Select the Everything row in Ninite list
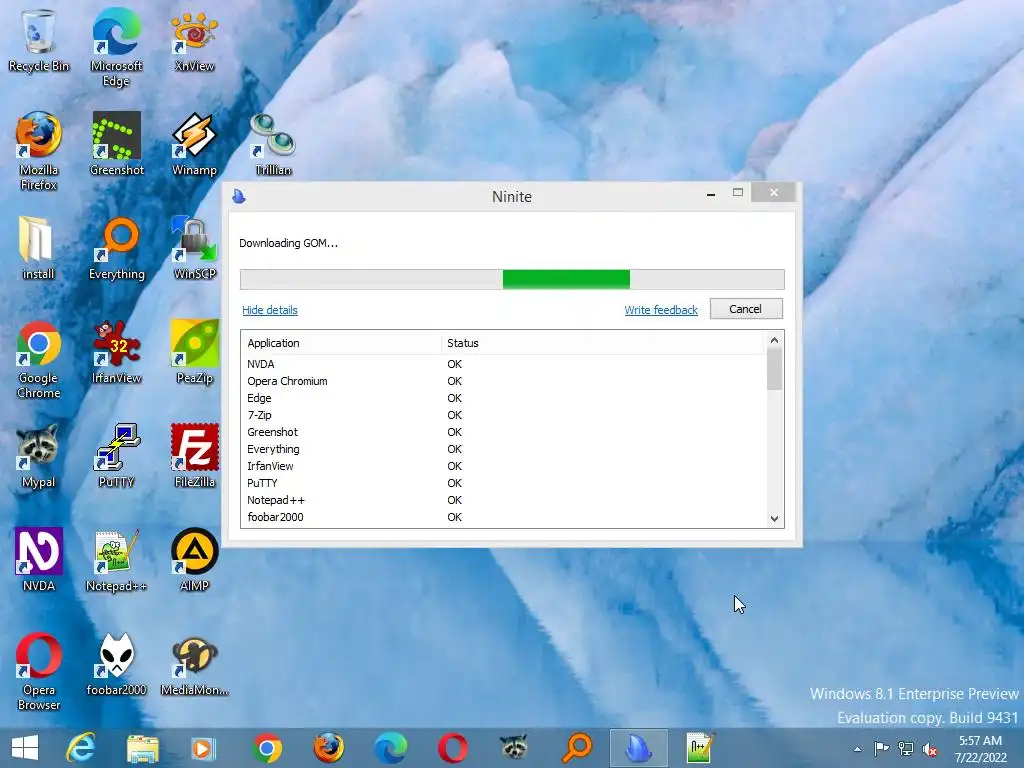 point(503,449)
